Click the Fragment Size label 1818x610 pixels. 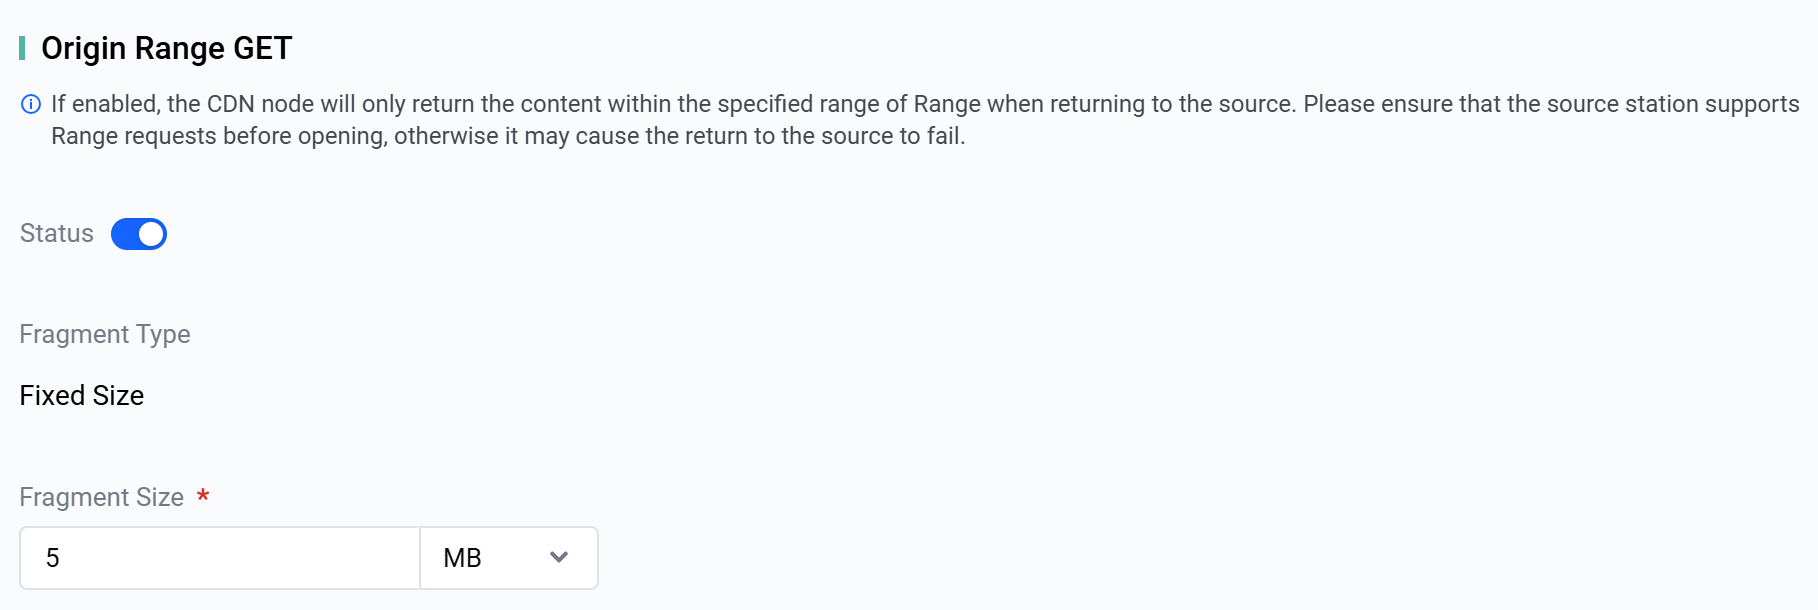pos(102,497)
